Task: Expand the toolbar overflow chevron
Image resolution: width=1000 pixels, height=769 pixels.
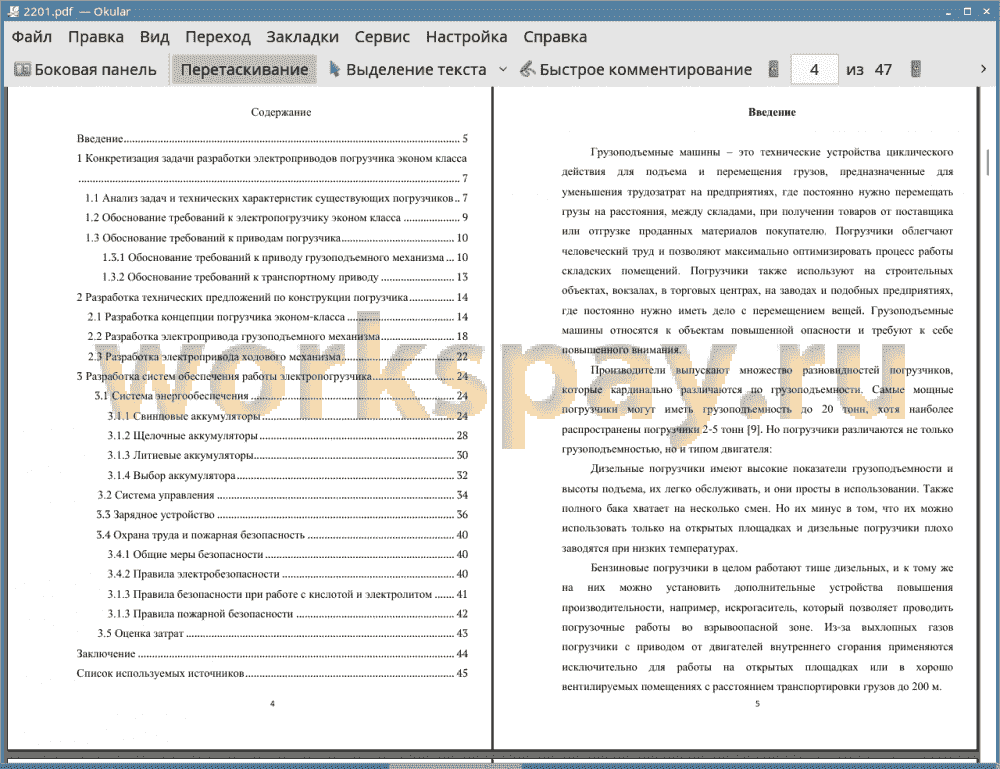Action: (x=983, y=69)
